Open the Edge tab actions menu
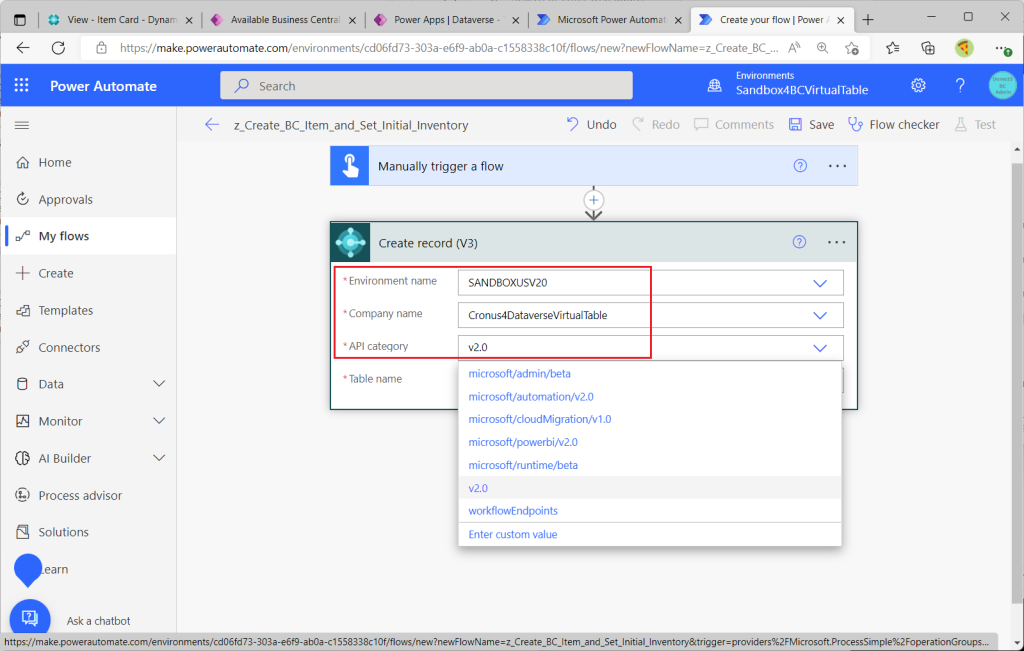Image resolution: width=1024 pixels, height=651 pixels. 20,20
